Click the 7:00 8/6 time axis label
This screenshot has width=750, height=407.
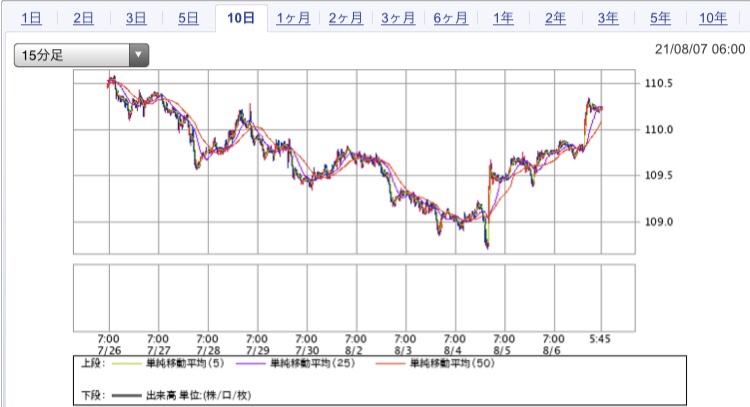point(553,345)
